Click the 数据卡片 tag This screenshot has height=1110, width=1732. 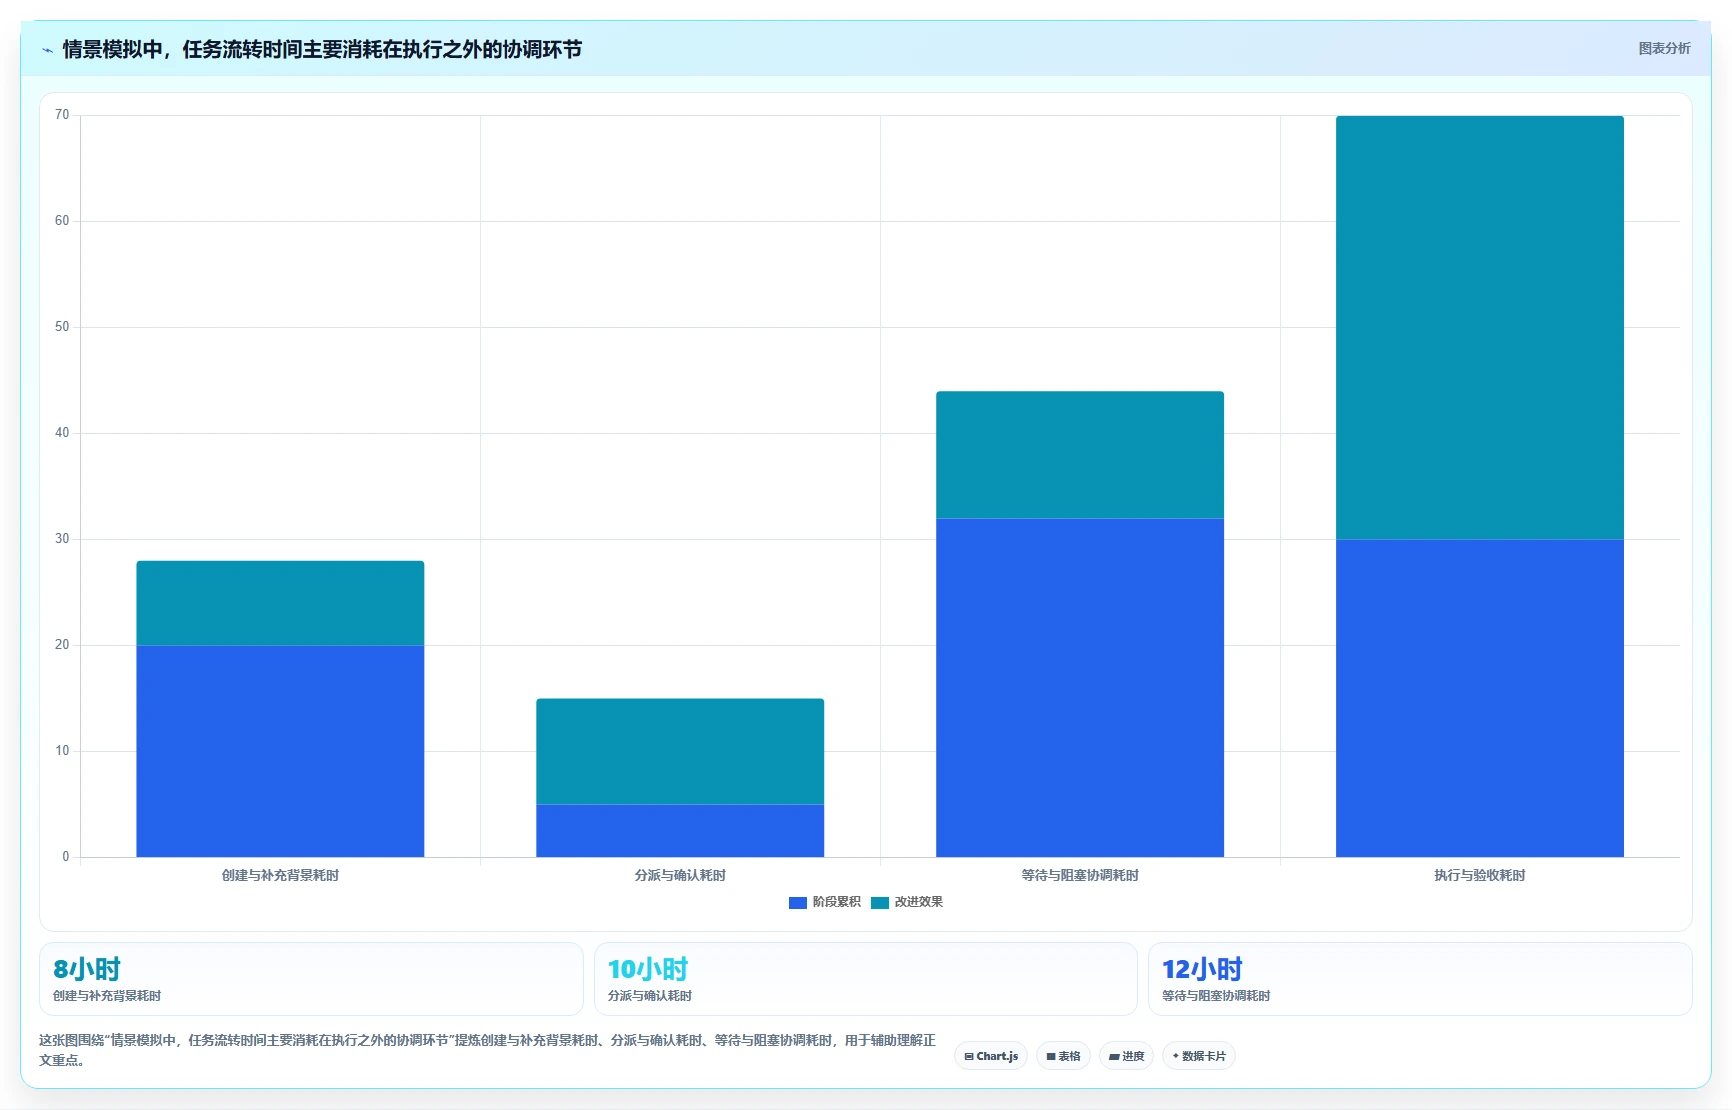coord(1199,1056)
